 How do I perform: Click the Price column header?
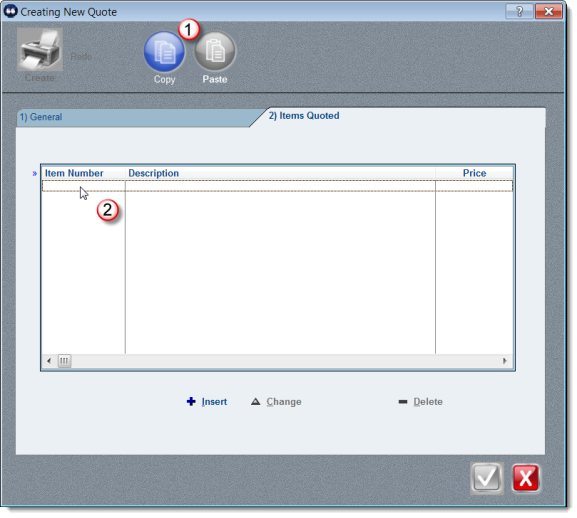coord(474,173)
